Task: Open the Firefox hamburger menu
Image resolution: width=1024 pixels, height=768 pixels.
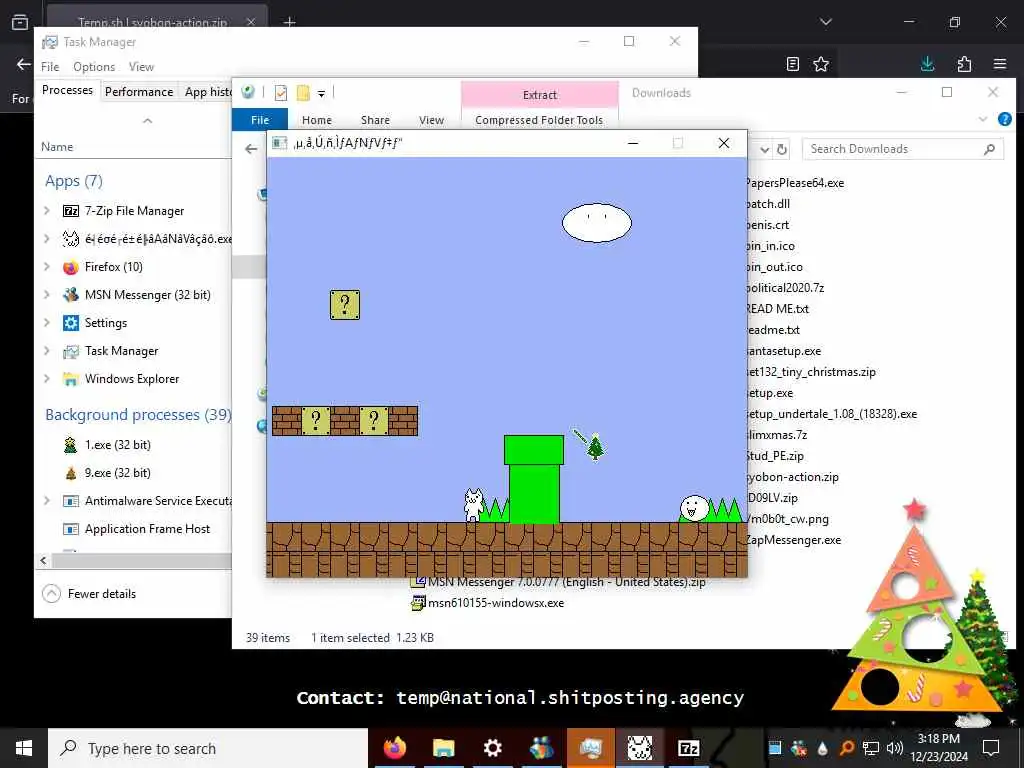Action: coord(1000,63)
